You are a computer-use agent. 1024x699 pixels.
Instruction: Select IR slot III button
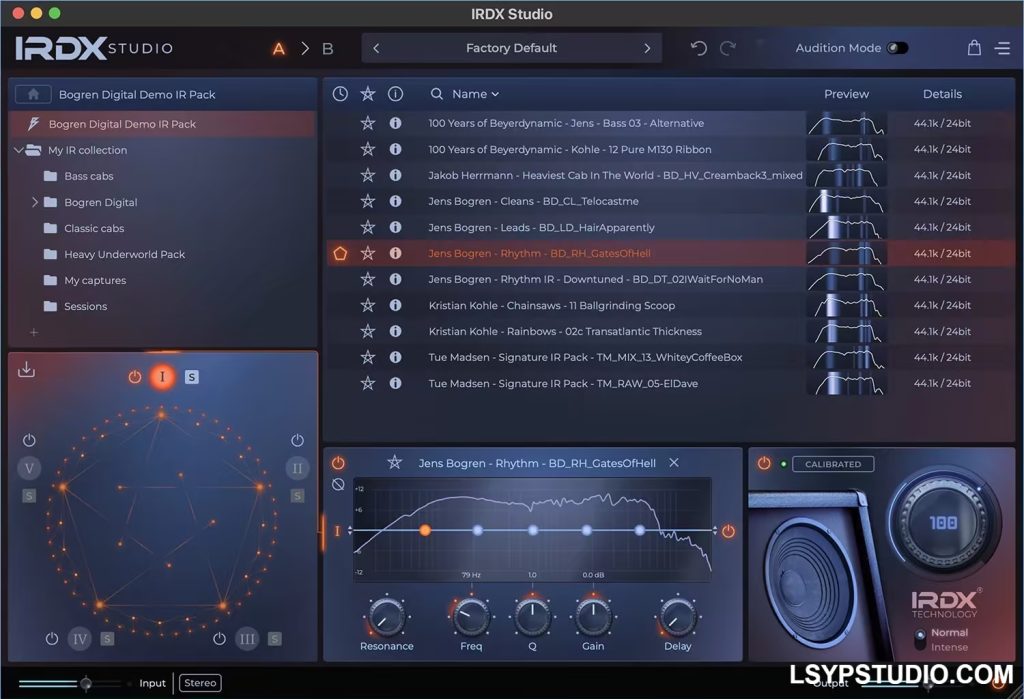(247, 639)
